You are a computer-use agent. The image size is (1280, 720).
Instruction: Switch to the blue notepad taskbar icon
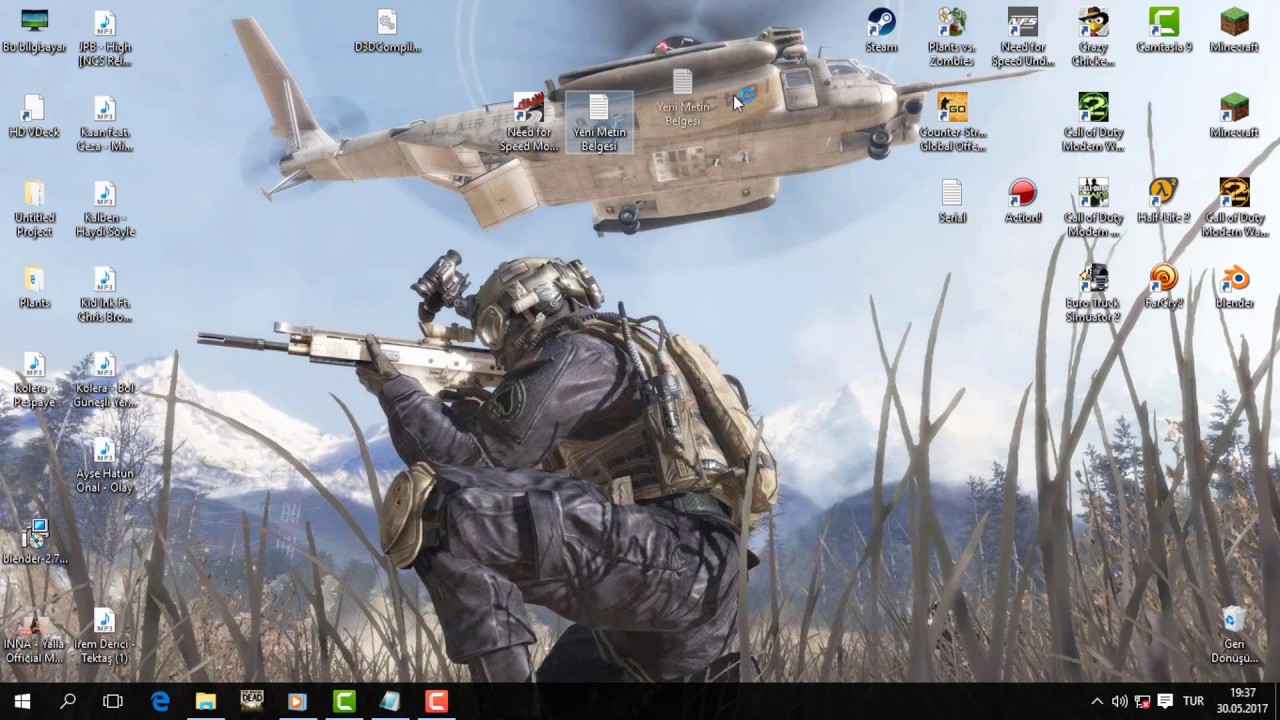tap(390, 701)
